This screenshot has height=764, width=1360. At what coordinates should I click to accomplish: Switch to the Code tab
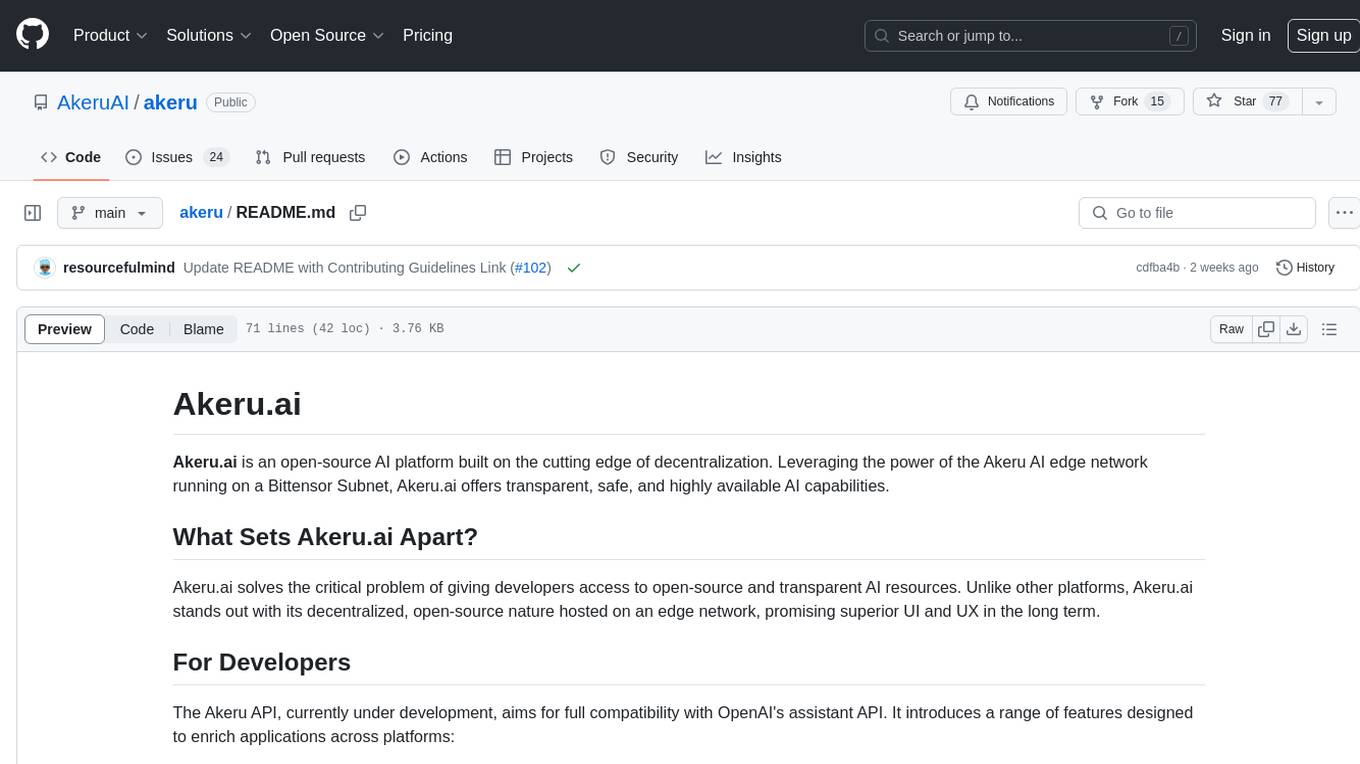tap(71, 157)
